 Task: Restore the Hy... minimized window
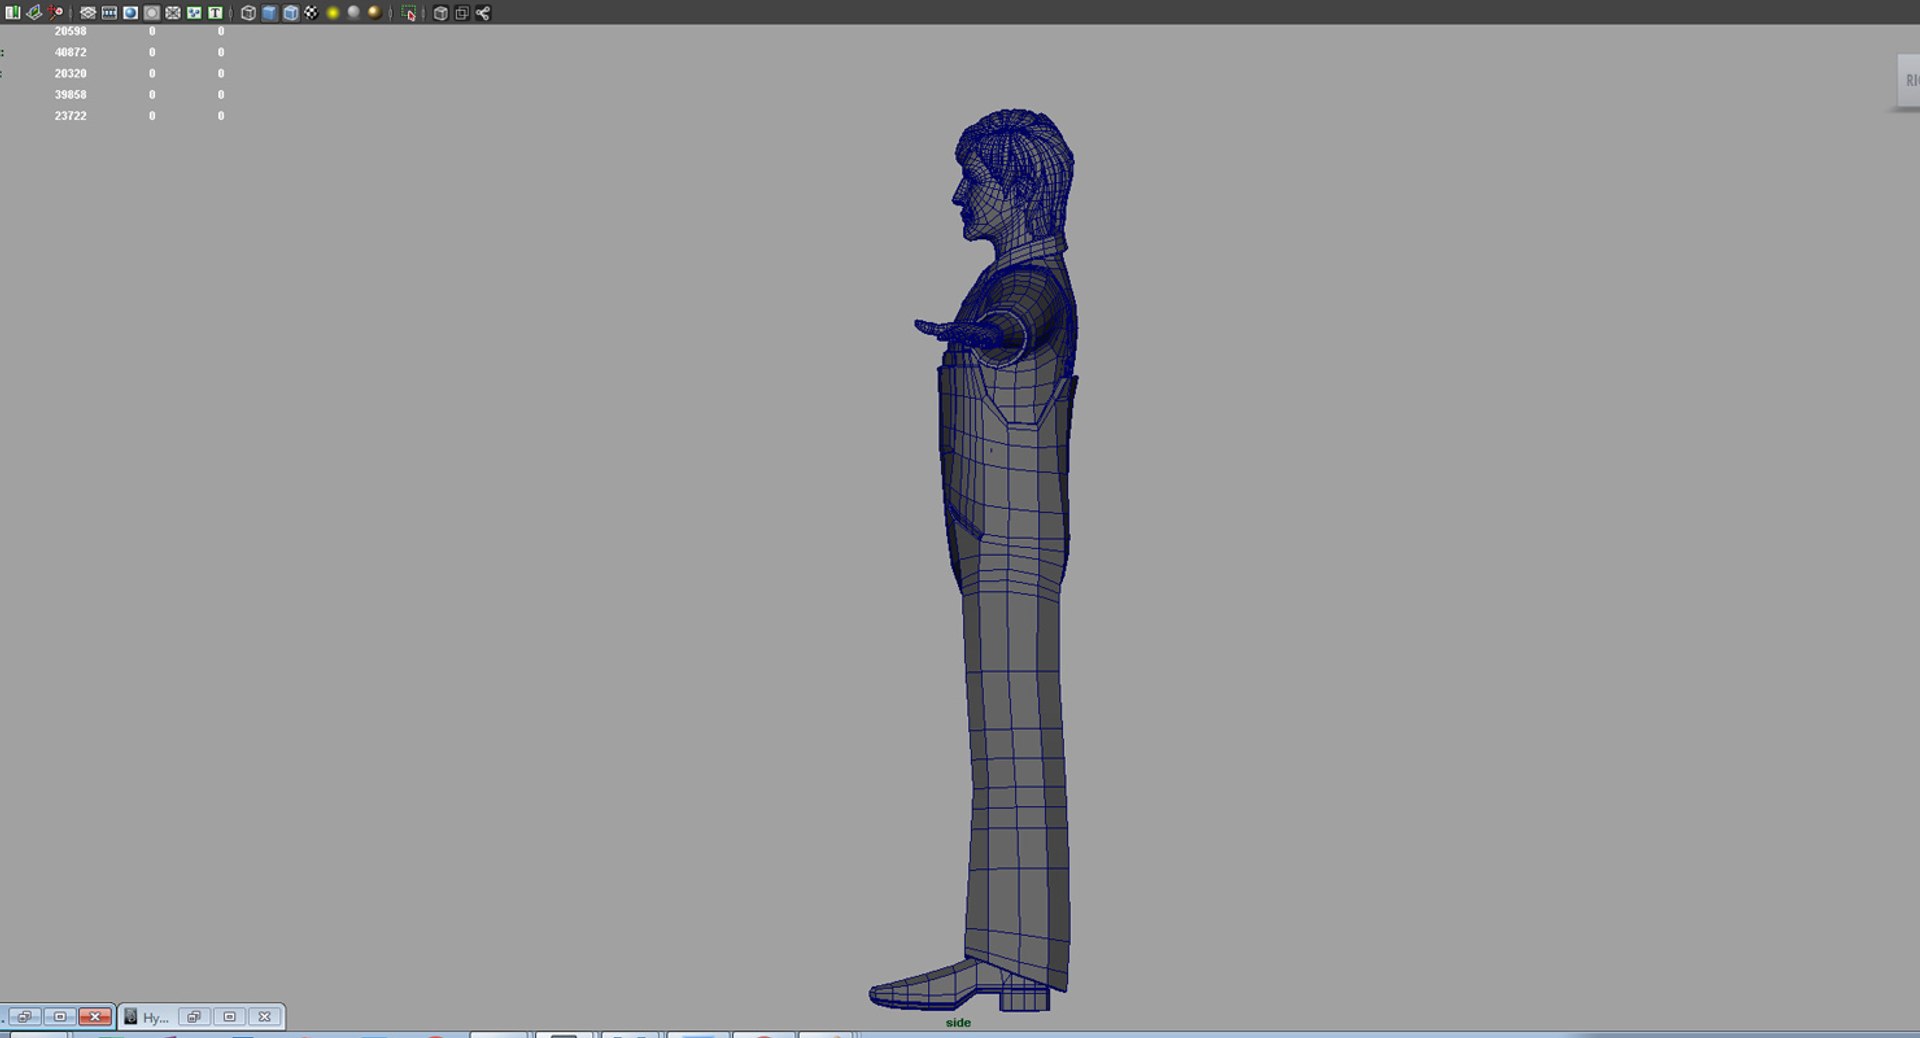click(194, 1017)
